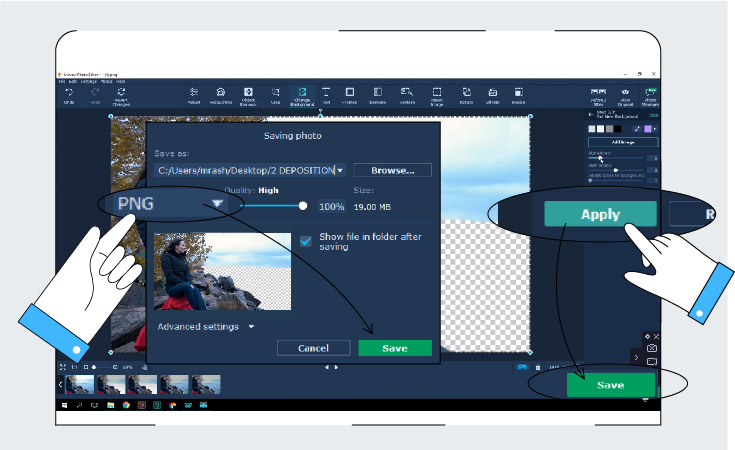Click Cancel in Saving photo dialog
The image size is (735, 450).
[x=314, y=348]
